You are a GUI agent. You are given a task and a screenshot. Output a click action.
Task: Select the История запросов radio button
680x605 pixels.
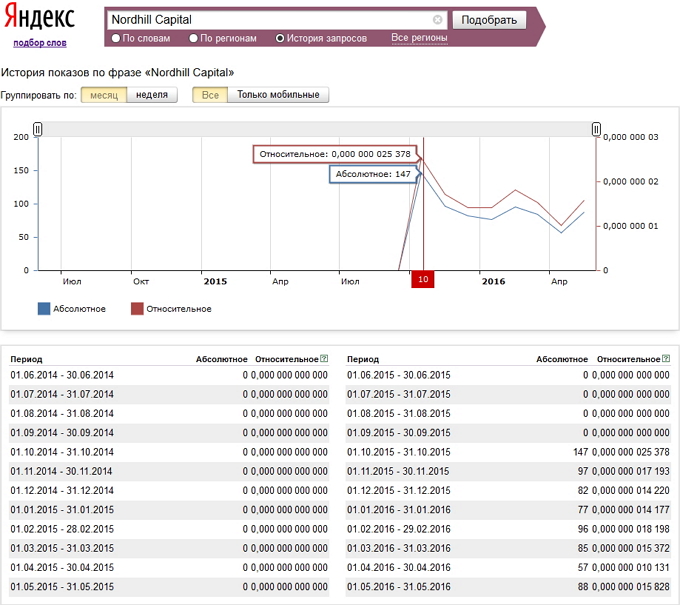pos(280,38)
